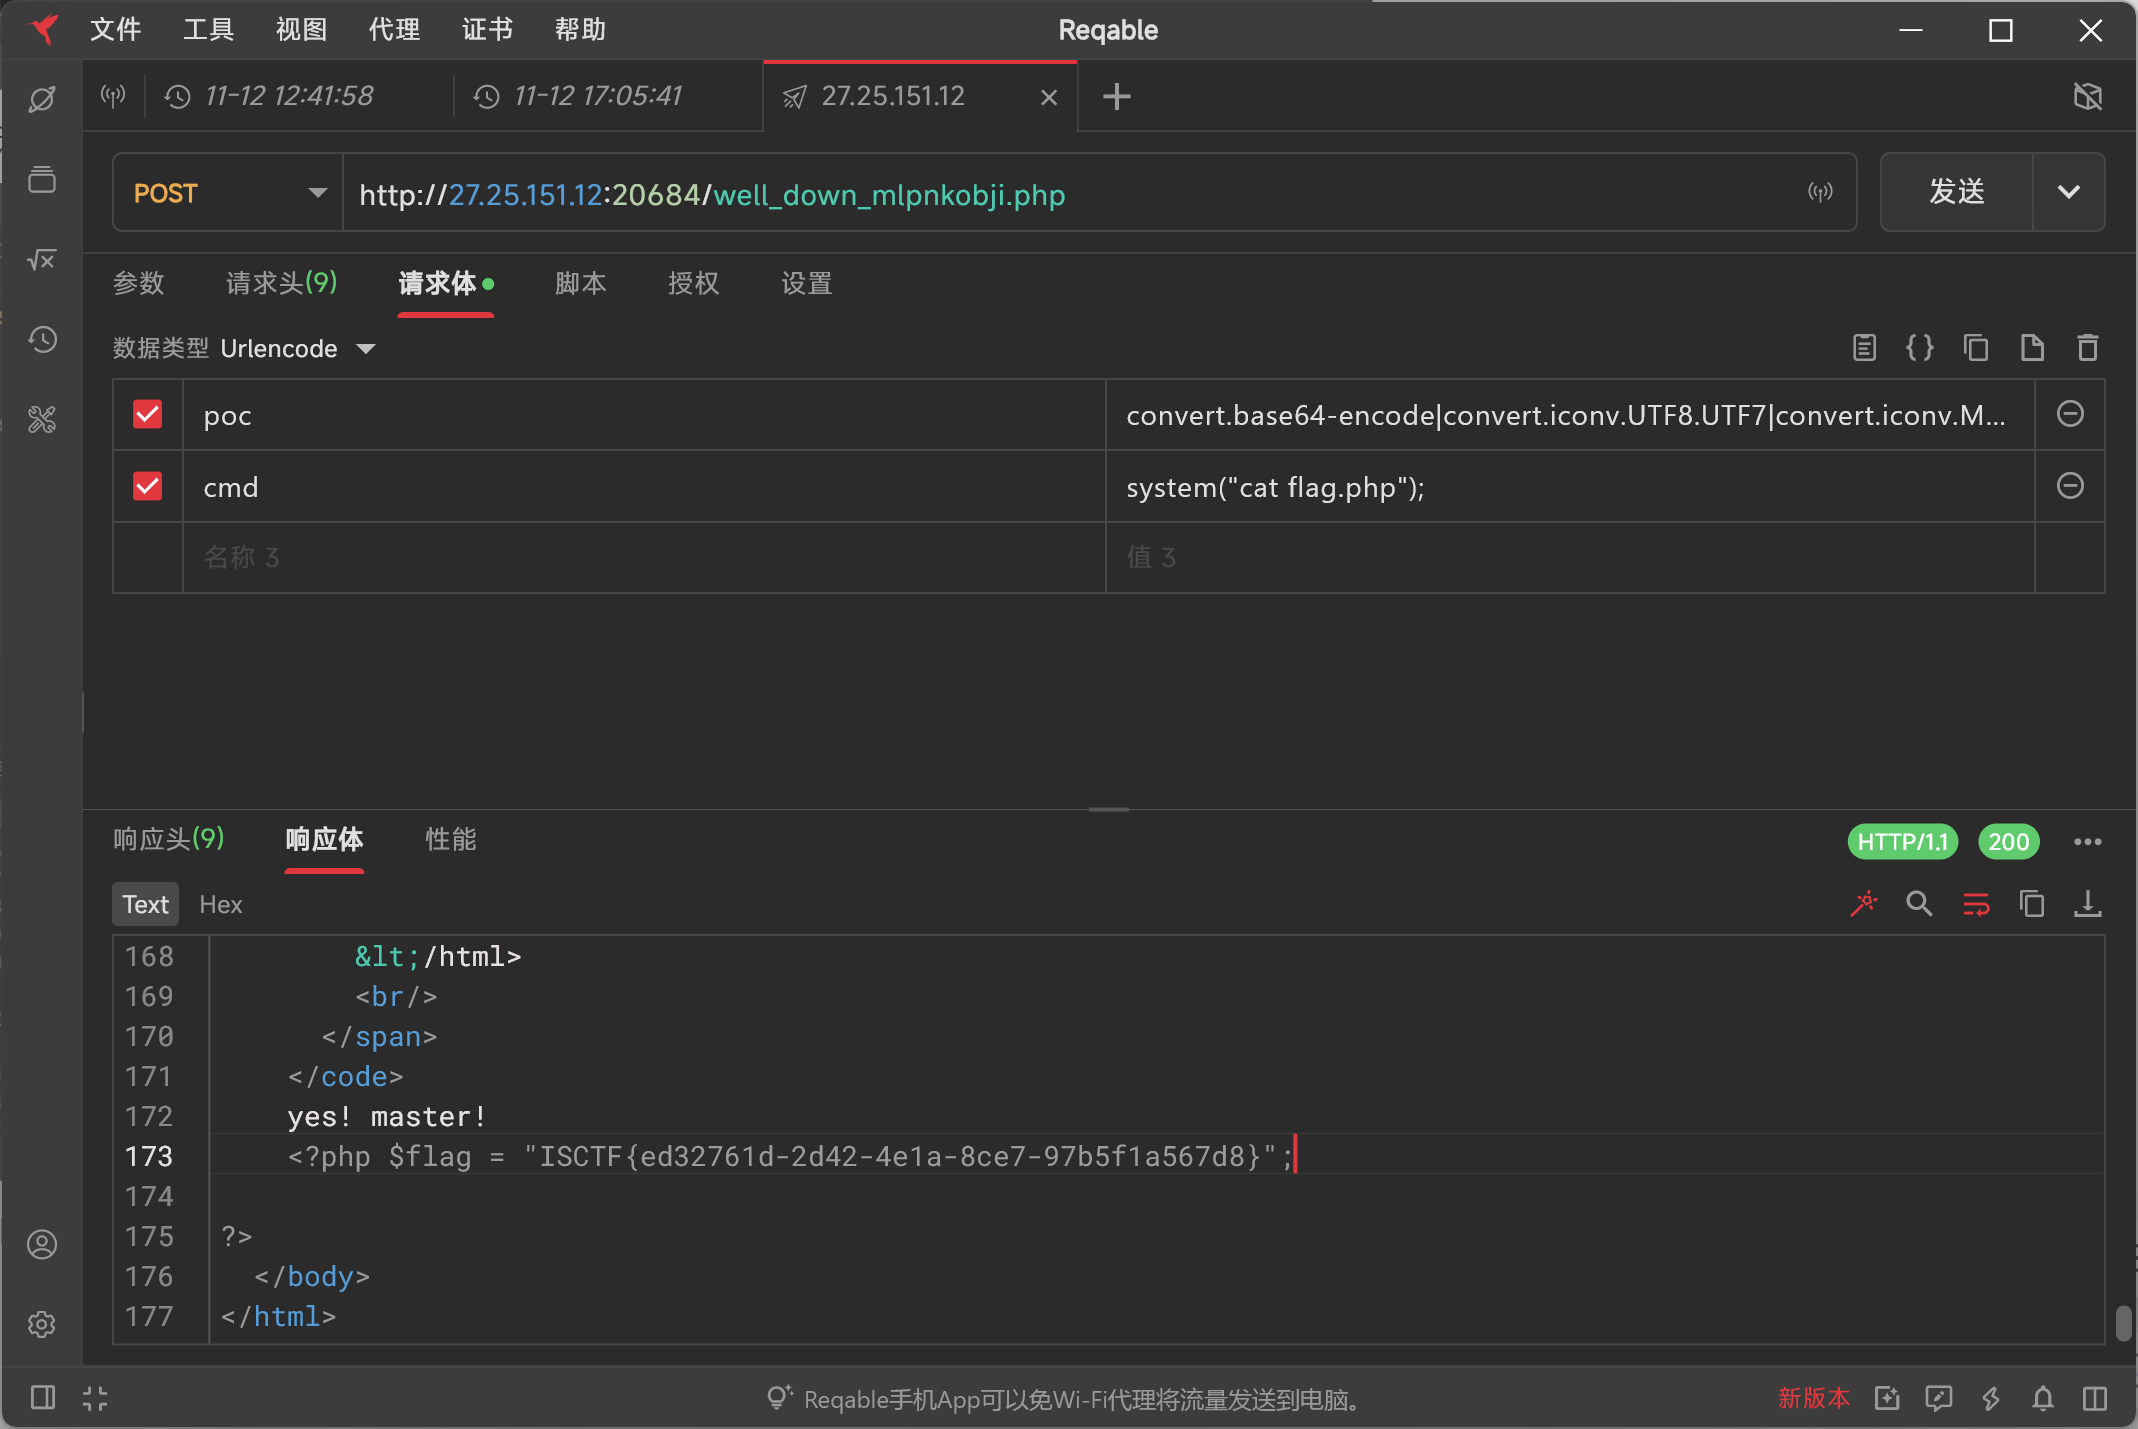Click the search icon in response toolbar
The image size is (2138, 1429).
click(x=1918, y=904)
